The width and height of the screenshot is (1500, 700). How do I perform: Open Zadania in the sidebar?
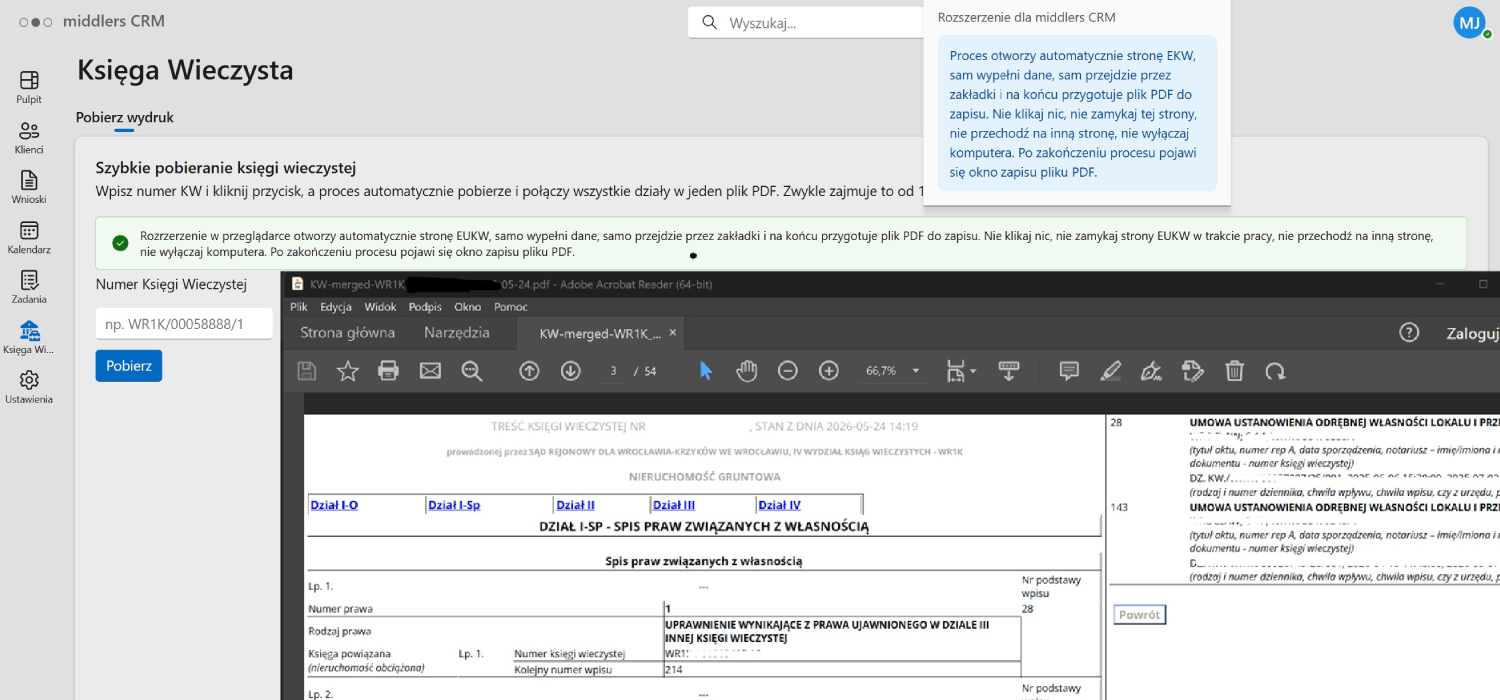(29, 288)
